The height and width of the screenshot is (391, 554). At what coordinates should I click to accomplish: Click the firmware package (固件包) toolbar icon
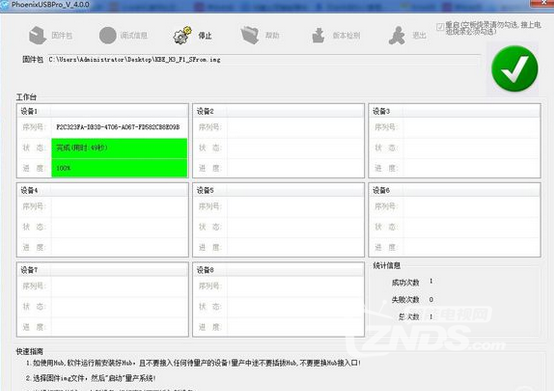click(x=37, y=35)
